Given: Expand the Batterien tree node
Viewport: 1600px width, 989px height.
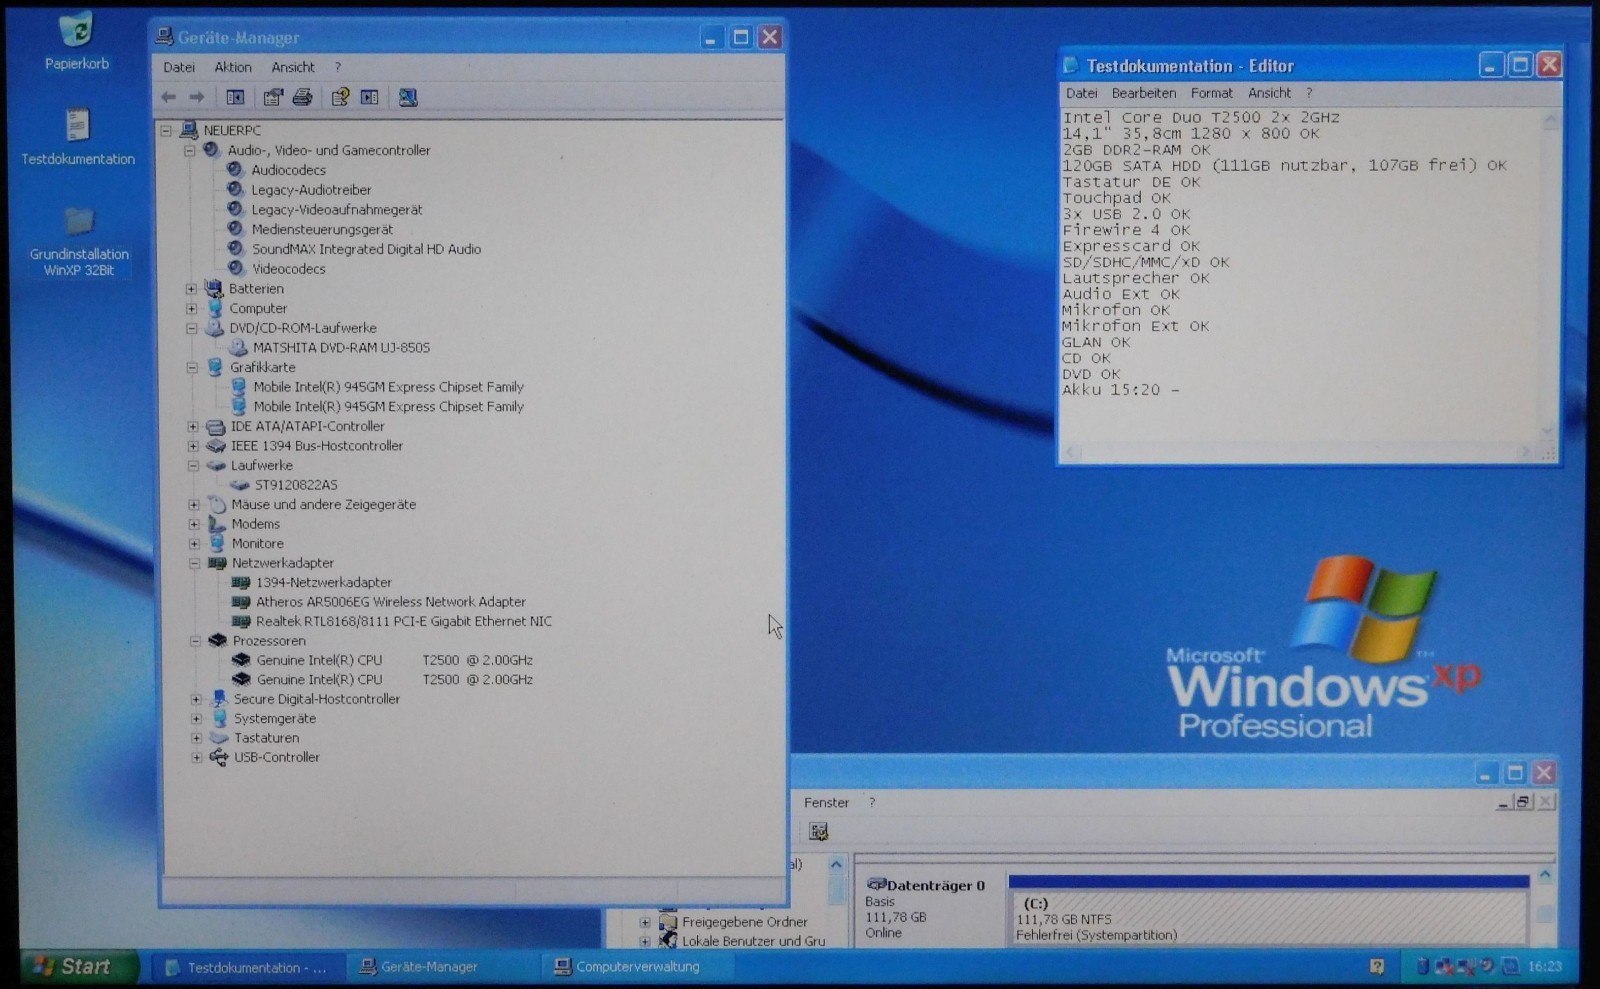Looking at the screenshot, I should click(x=192, y=289).
